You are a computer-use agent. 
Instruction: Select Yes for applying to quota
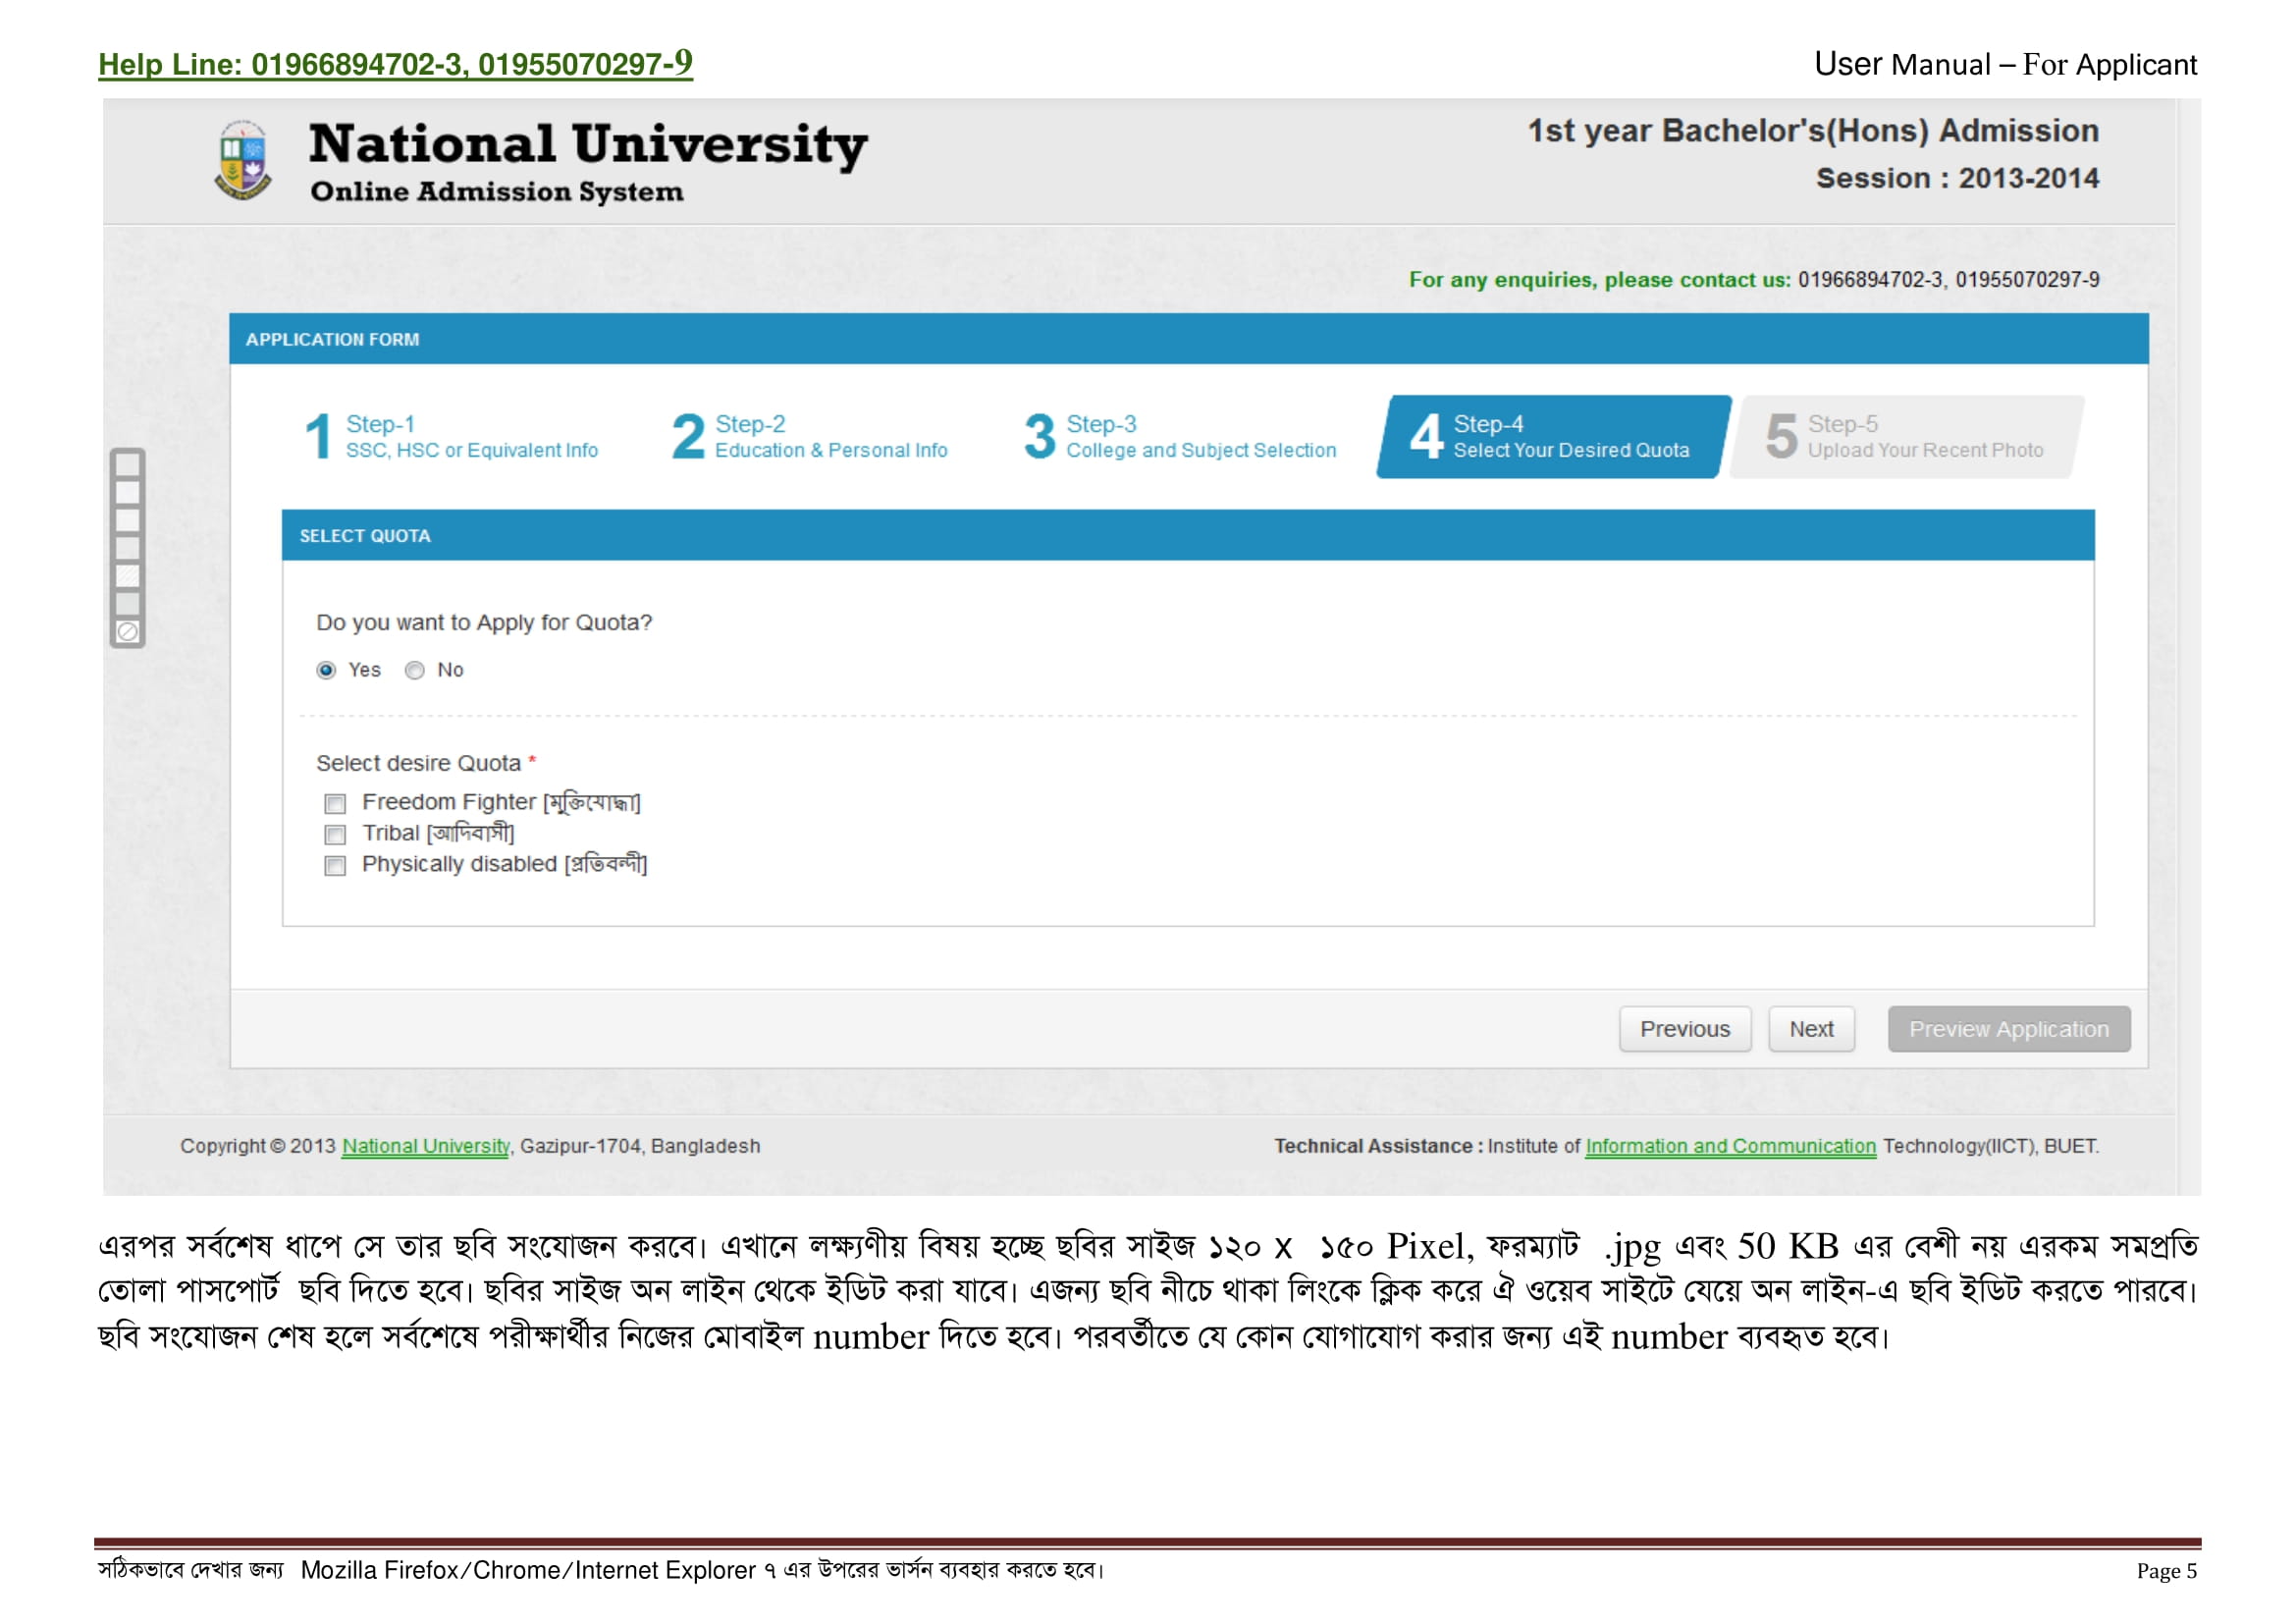(326, 670)
